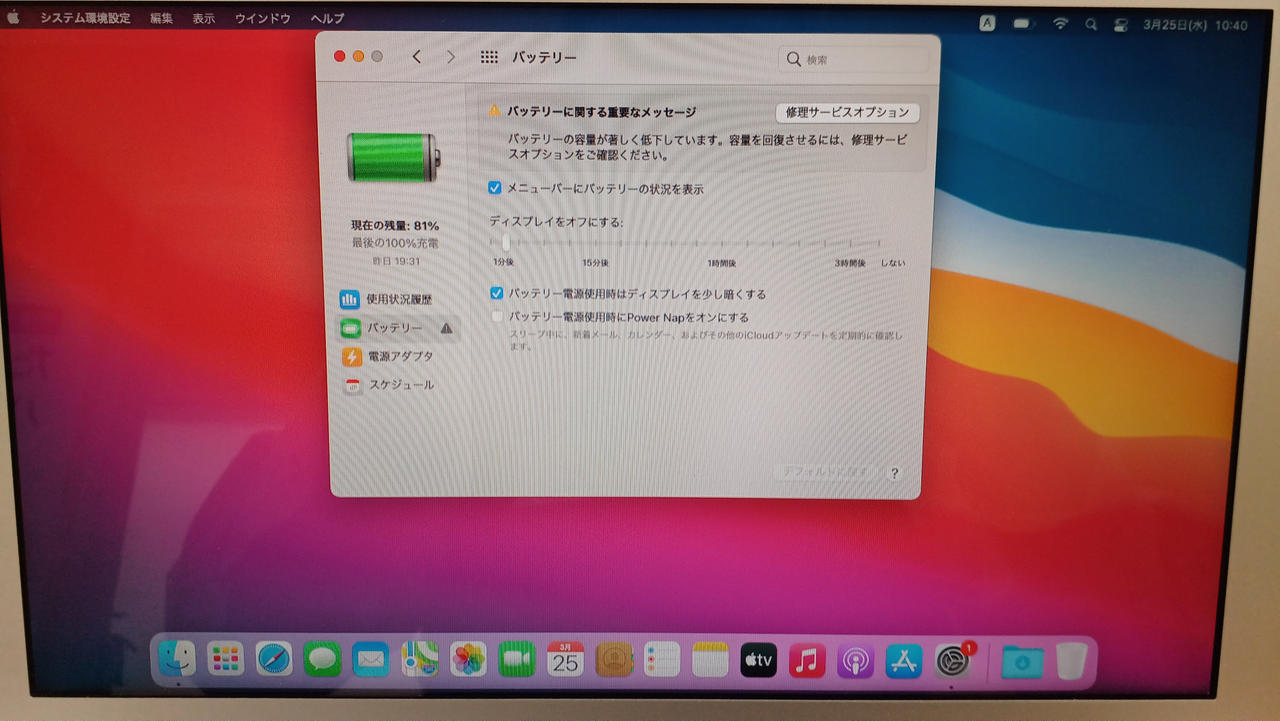Viewport: 1280px width, 721px height.
Task: Launch the Apple TV app from the Dock
Action: pyautogui.click(x=758, y=660)
